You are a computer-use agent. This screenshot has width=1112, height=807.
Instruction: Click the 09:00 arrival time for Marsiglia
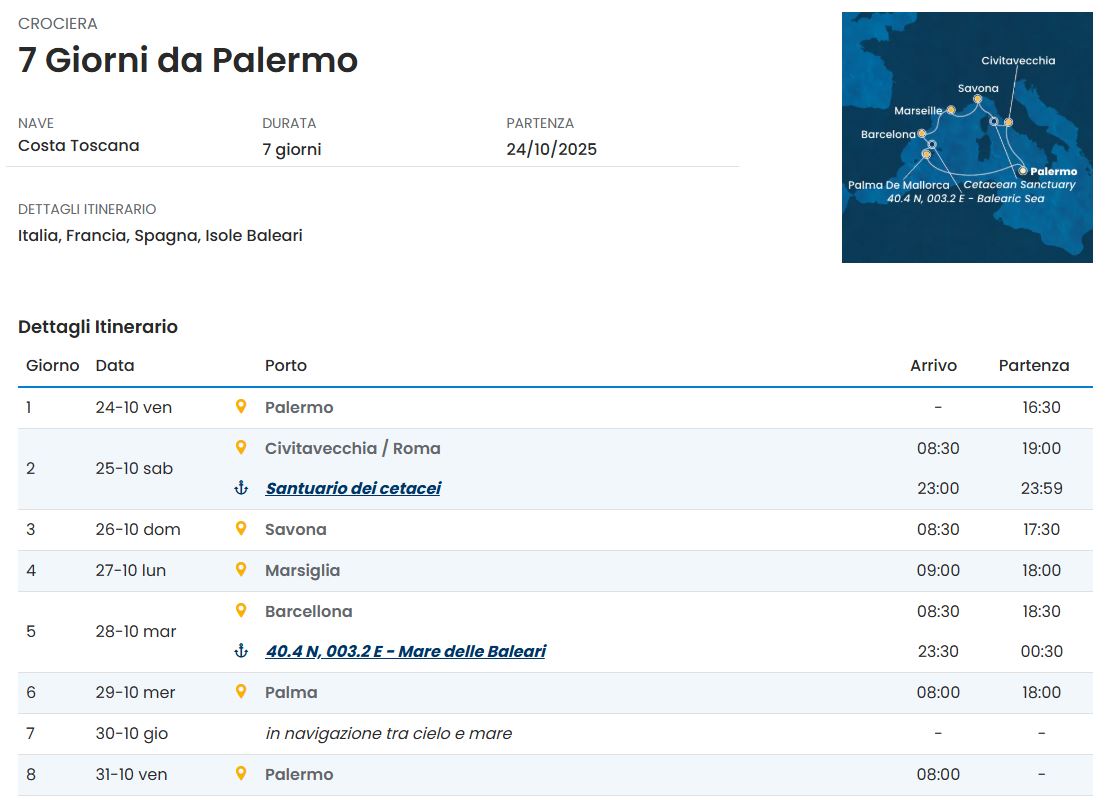938,570
